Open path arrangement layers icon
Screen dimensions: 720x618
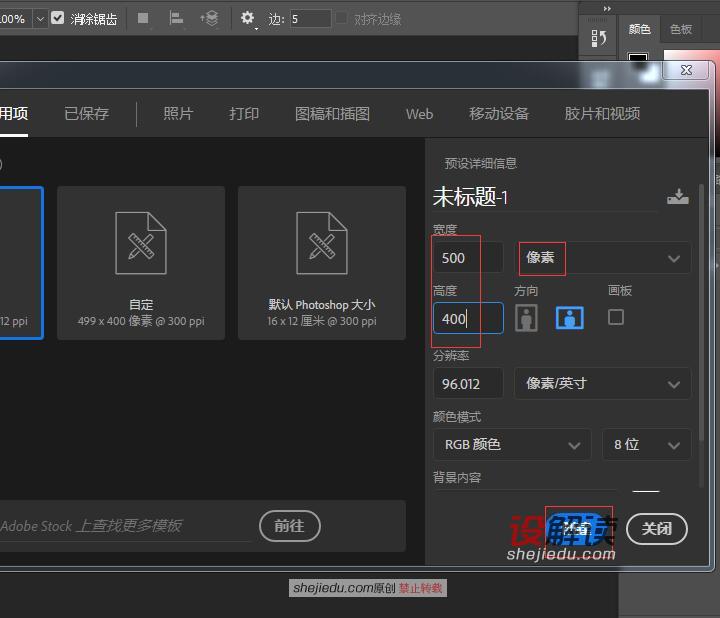[x=209, y=18]
